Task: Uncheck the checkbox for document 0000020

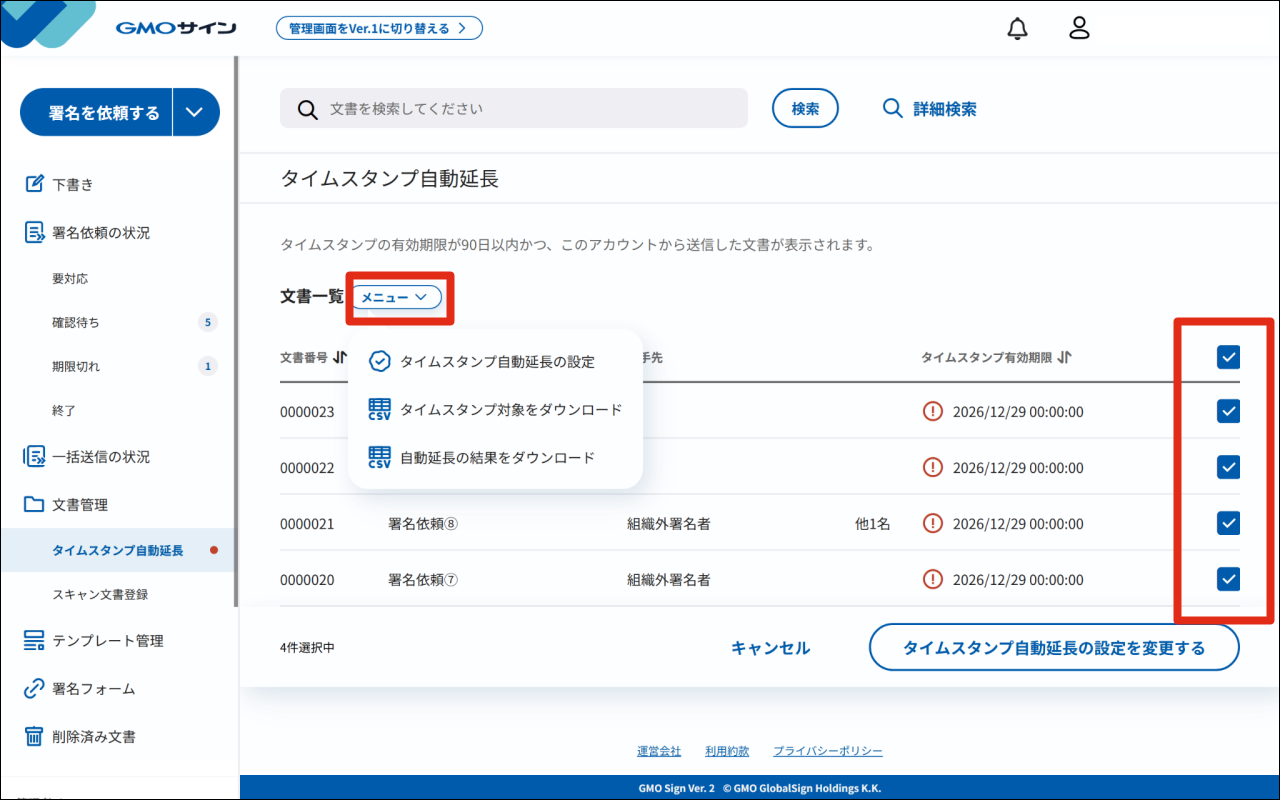Action: [1228, 579]
